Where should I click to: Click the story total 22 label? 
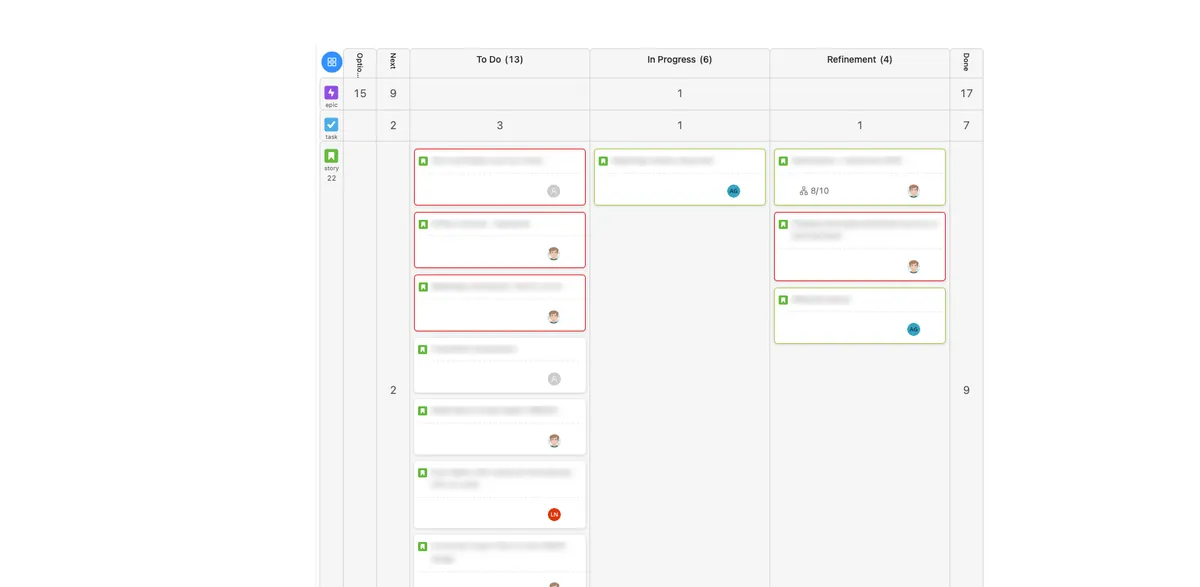coord(331,178)
